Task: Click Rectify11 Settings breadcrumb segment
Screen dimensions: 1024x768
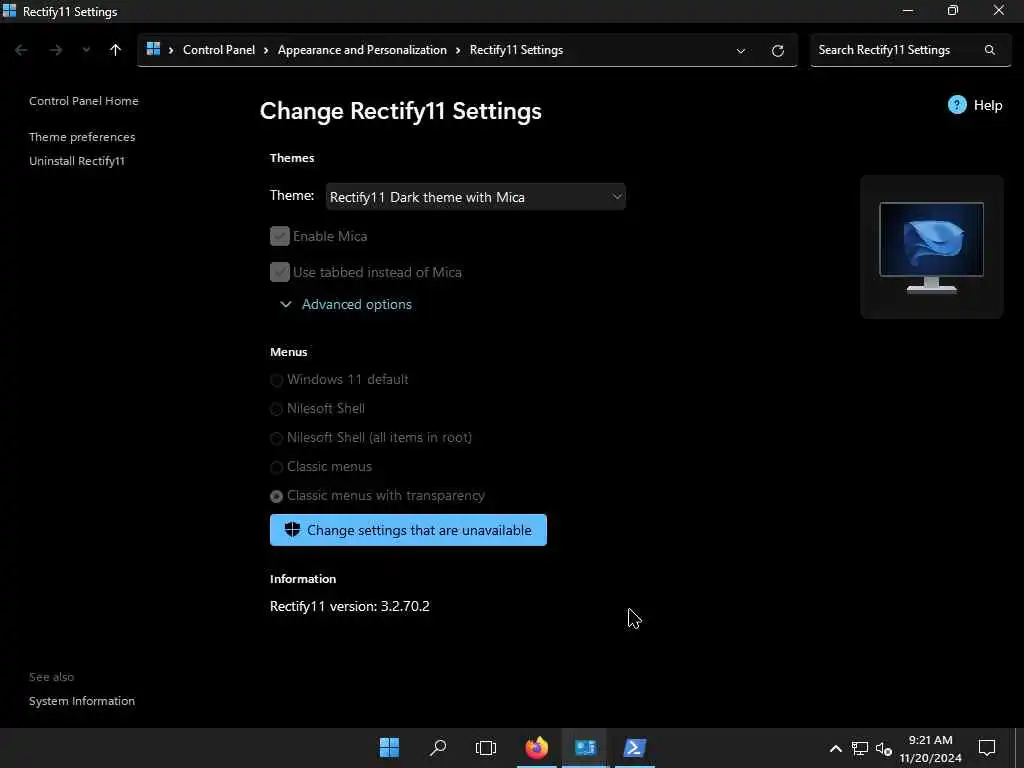Action: pyautogui.click(x=517, y=50)
